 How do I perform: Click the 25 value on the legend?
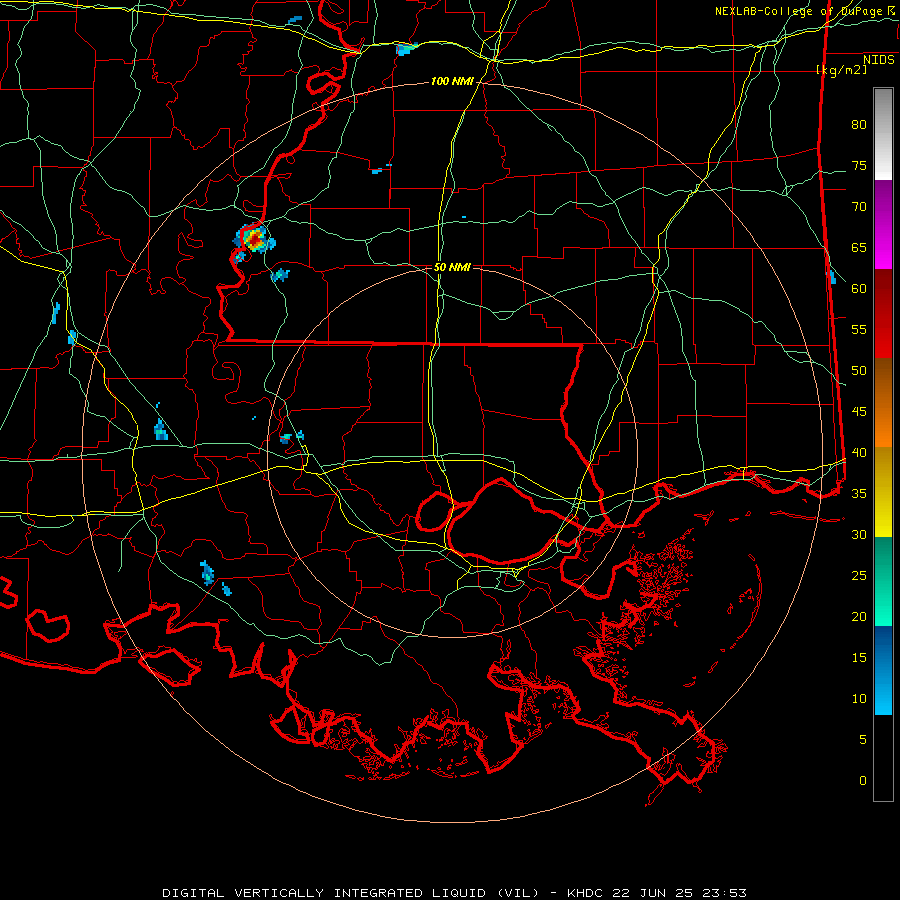coord(859,576)
